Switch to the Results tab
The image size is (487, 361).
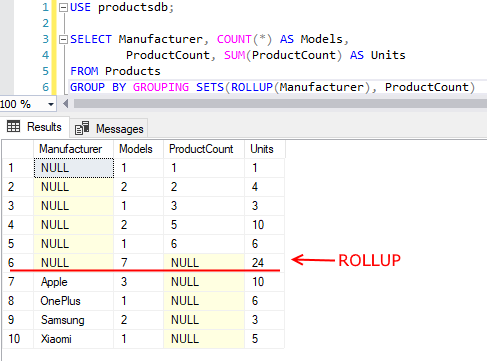click(35, 127)
